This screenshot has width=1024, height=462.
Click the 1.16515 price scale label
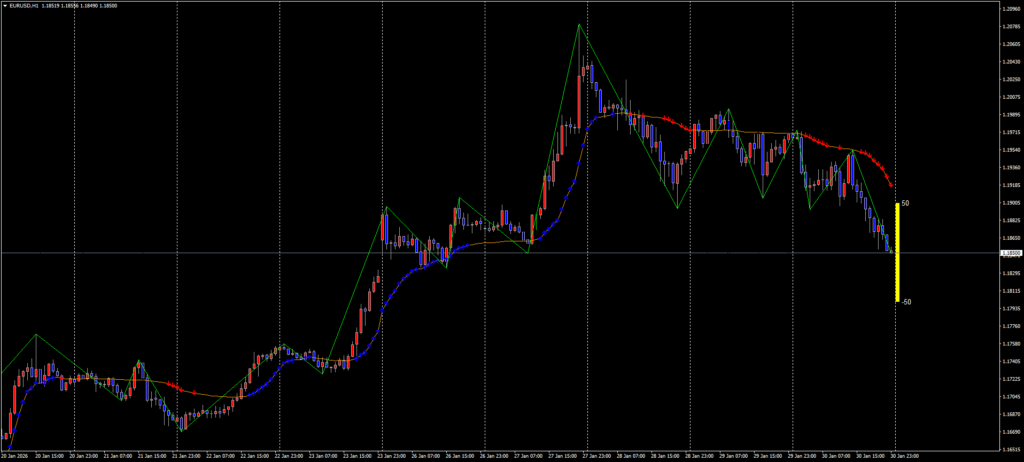coord(1009,449)
